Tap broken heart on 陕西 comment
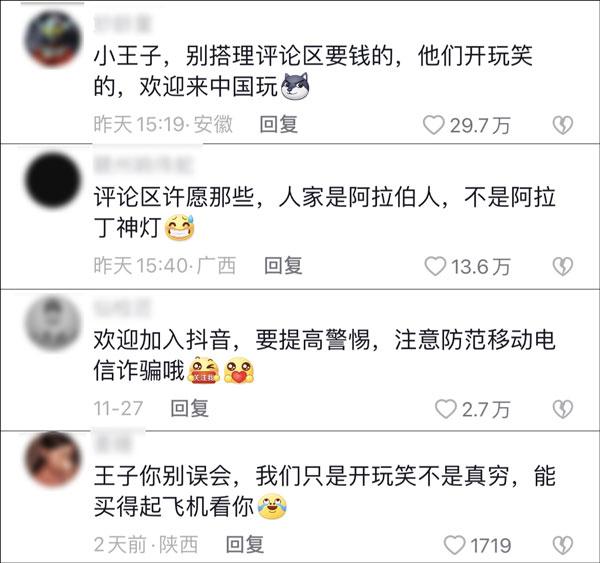This screenshot has height=563, width=600. coord(563,545)
